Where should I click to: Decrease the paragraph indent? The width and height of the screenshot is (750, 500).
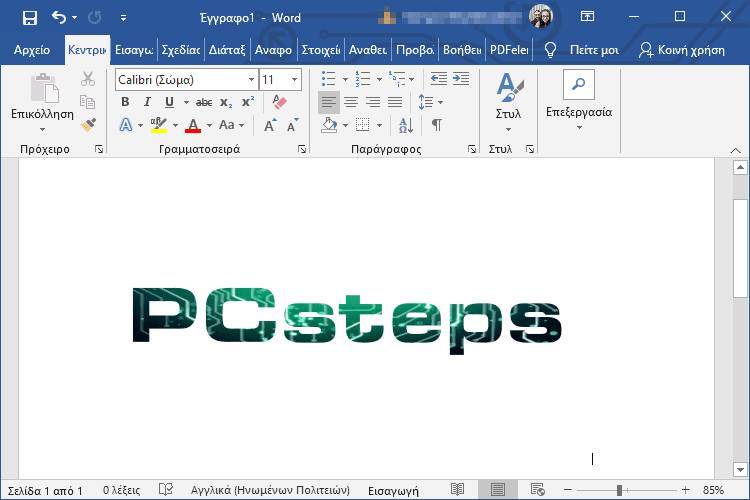tap(439, 78)
